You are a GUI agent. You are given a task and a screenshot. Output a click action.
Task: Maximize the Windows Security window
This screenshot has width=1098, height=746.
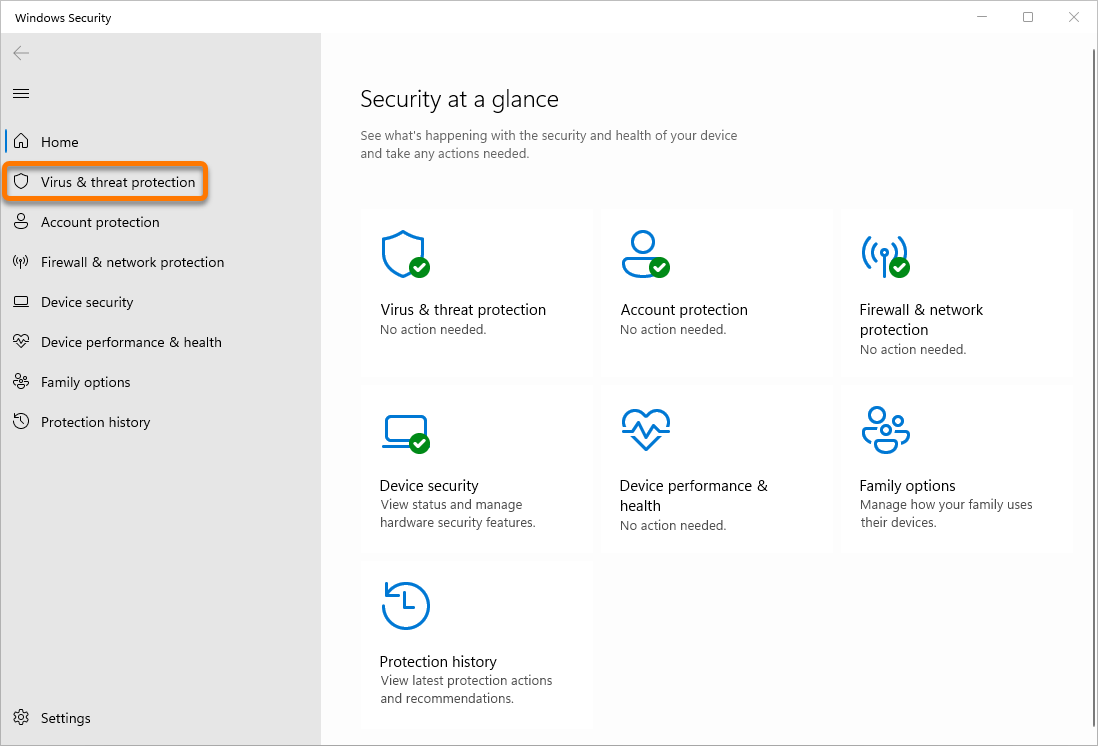point(1027,17)
